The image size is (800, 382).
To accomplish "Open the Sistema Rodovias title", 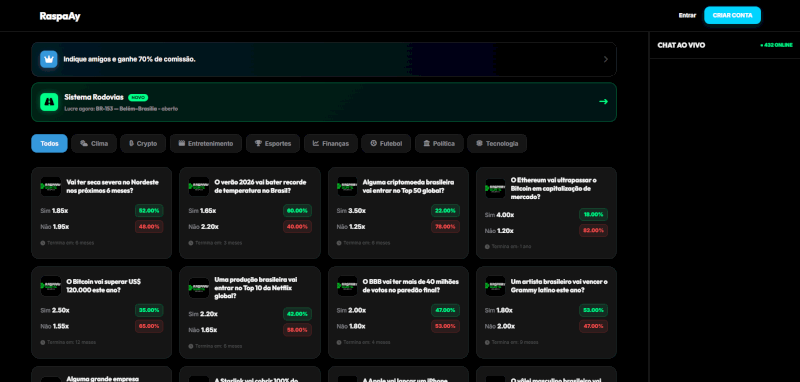I will coord(94,97).
